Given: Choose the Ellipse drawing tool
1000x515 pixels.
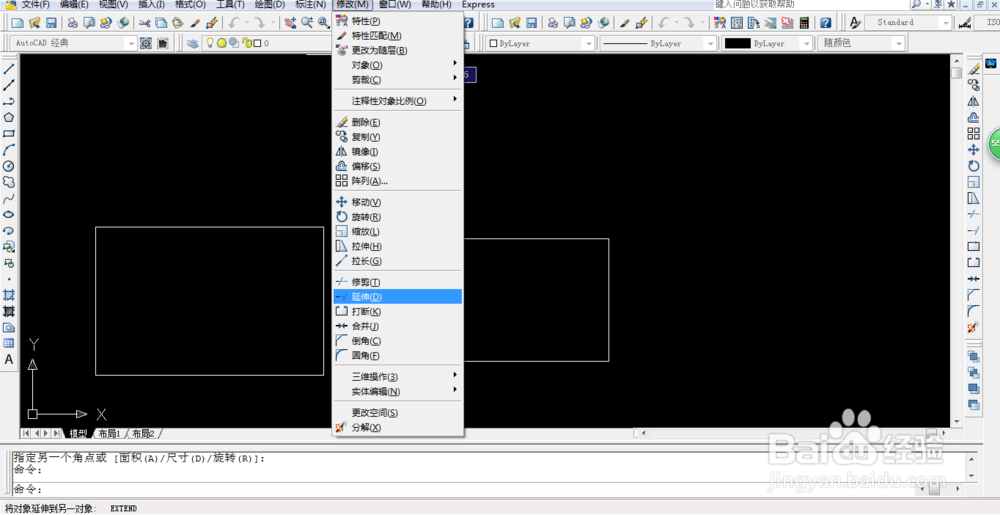Looking at the screenshot, I should click(9, 215).
